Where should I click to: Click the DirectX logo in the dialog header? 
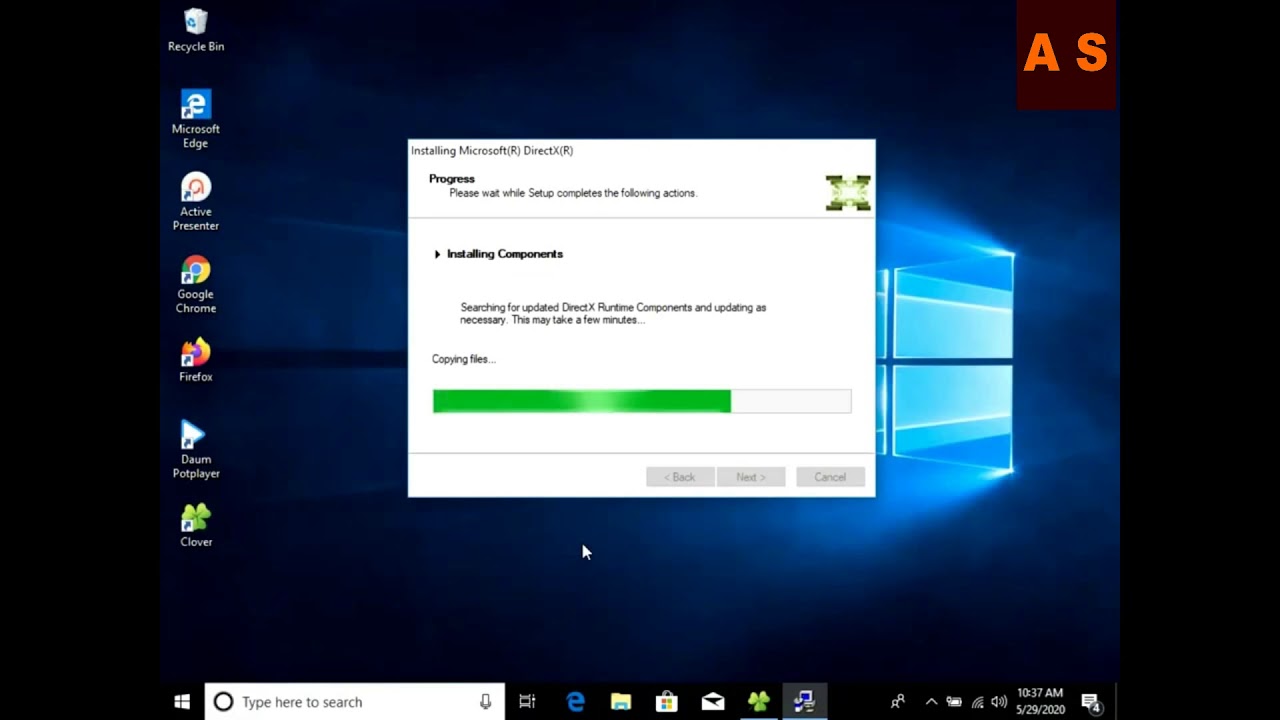[x=848, y=193]
